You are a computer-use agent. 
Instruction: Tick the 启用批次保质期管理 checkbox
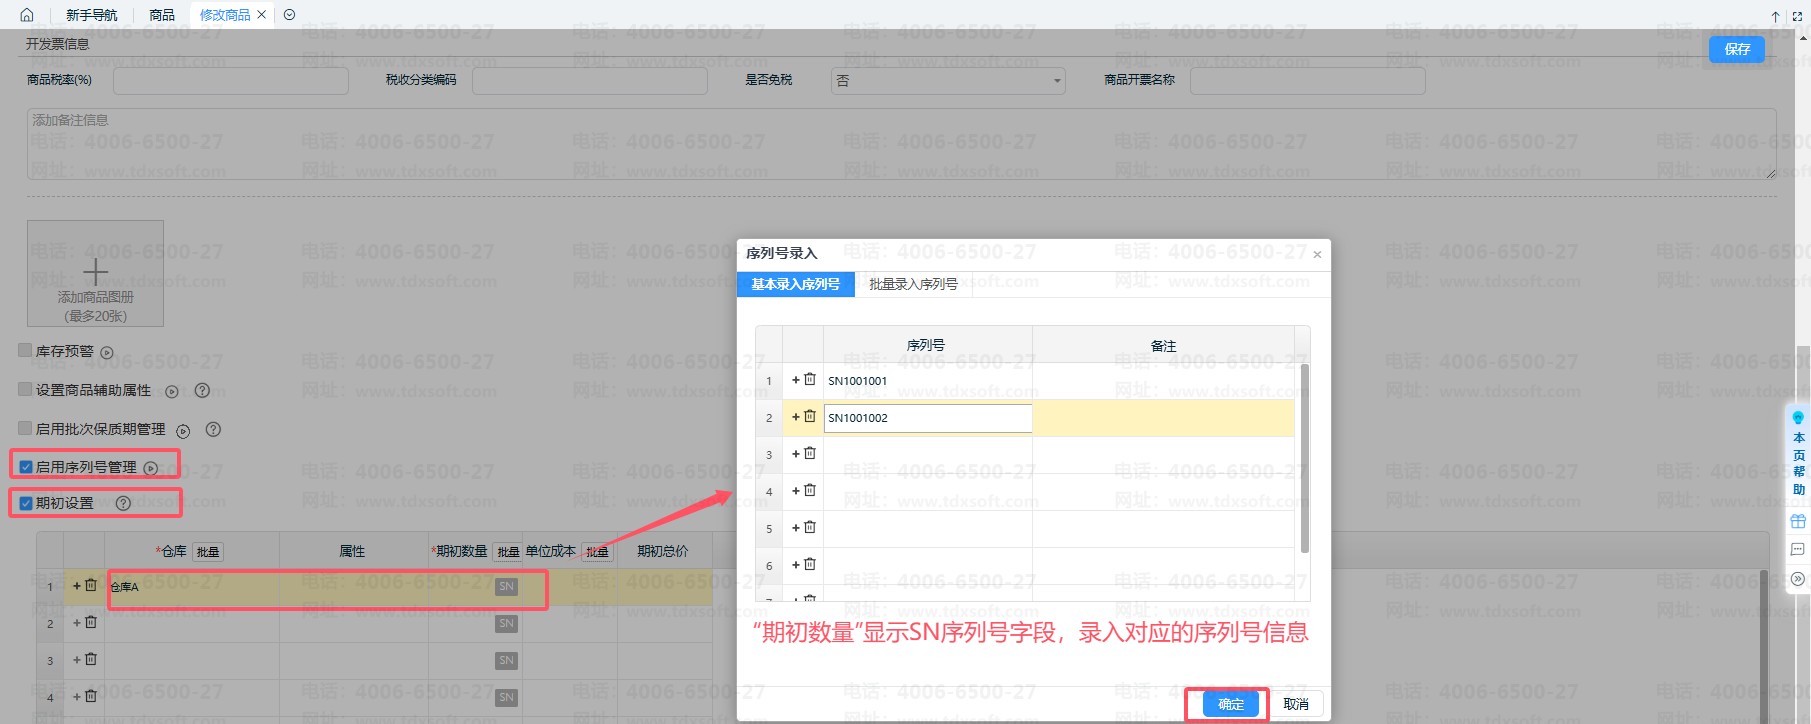[26, 429]
